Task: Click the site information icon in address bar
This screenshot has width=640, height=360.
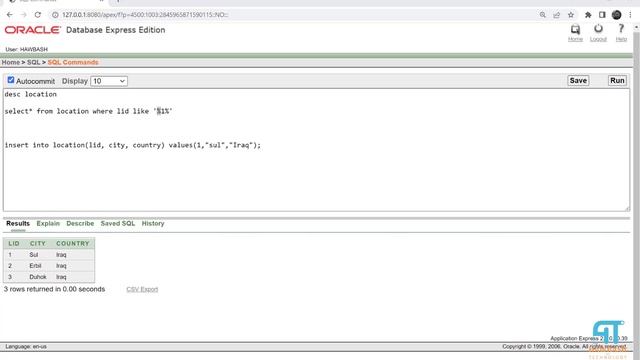Action: pyautogui.click(x=55, y=15)
